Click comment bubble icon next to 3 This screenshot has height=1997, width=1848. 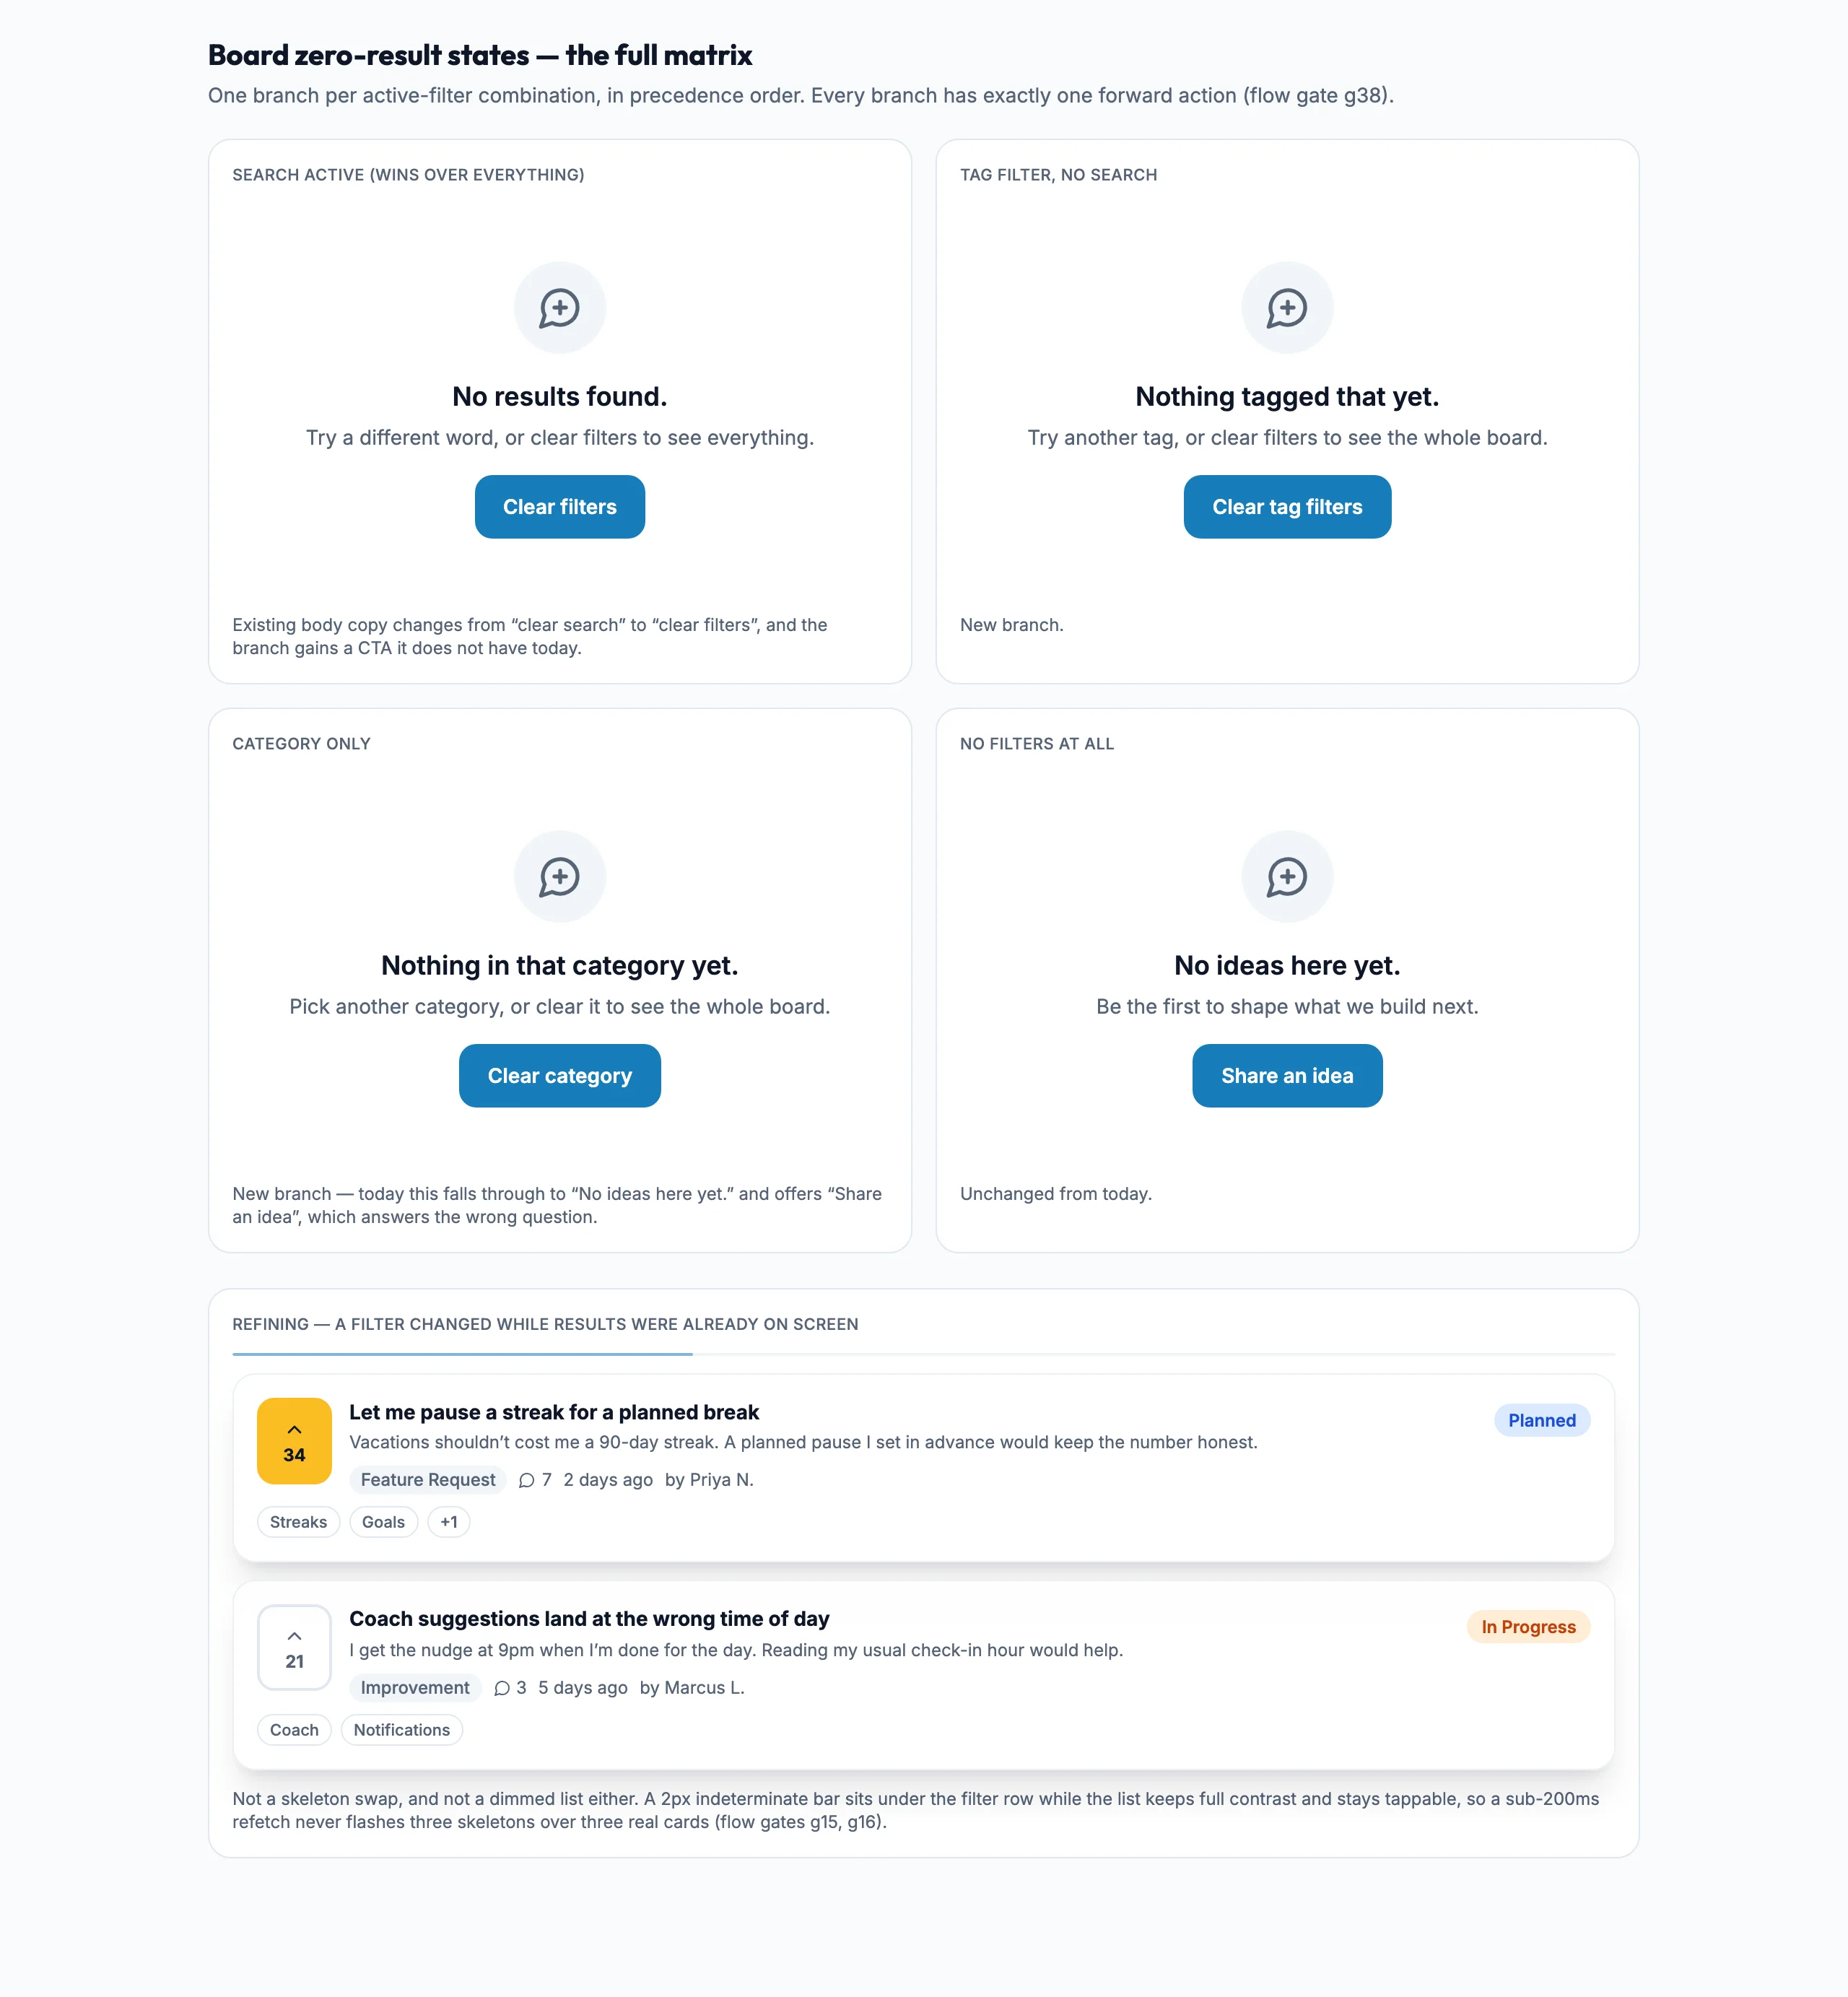coord(501,1688)
